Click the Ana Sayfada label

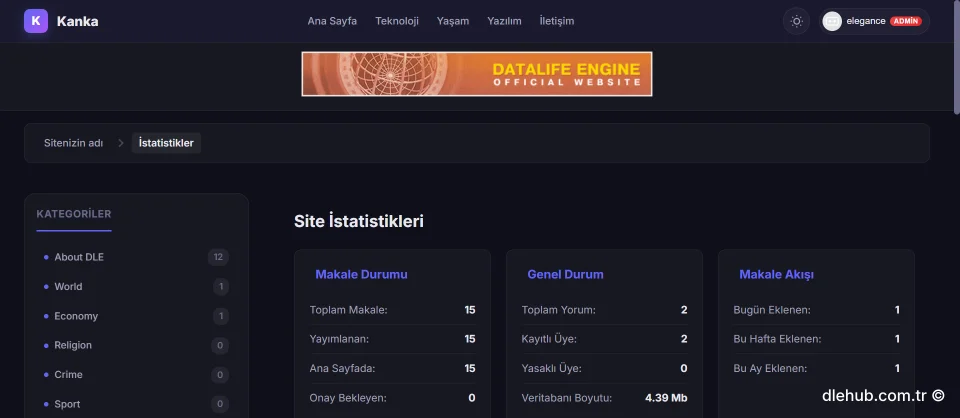342,368
